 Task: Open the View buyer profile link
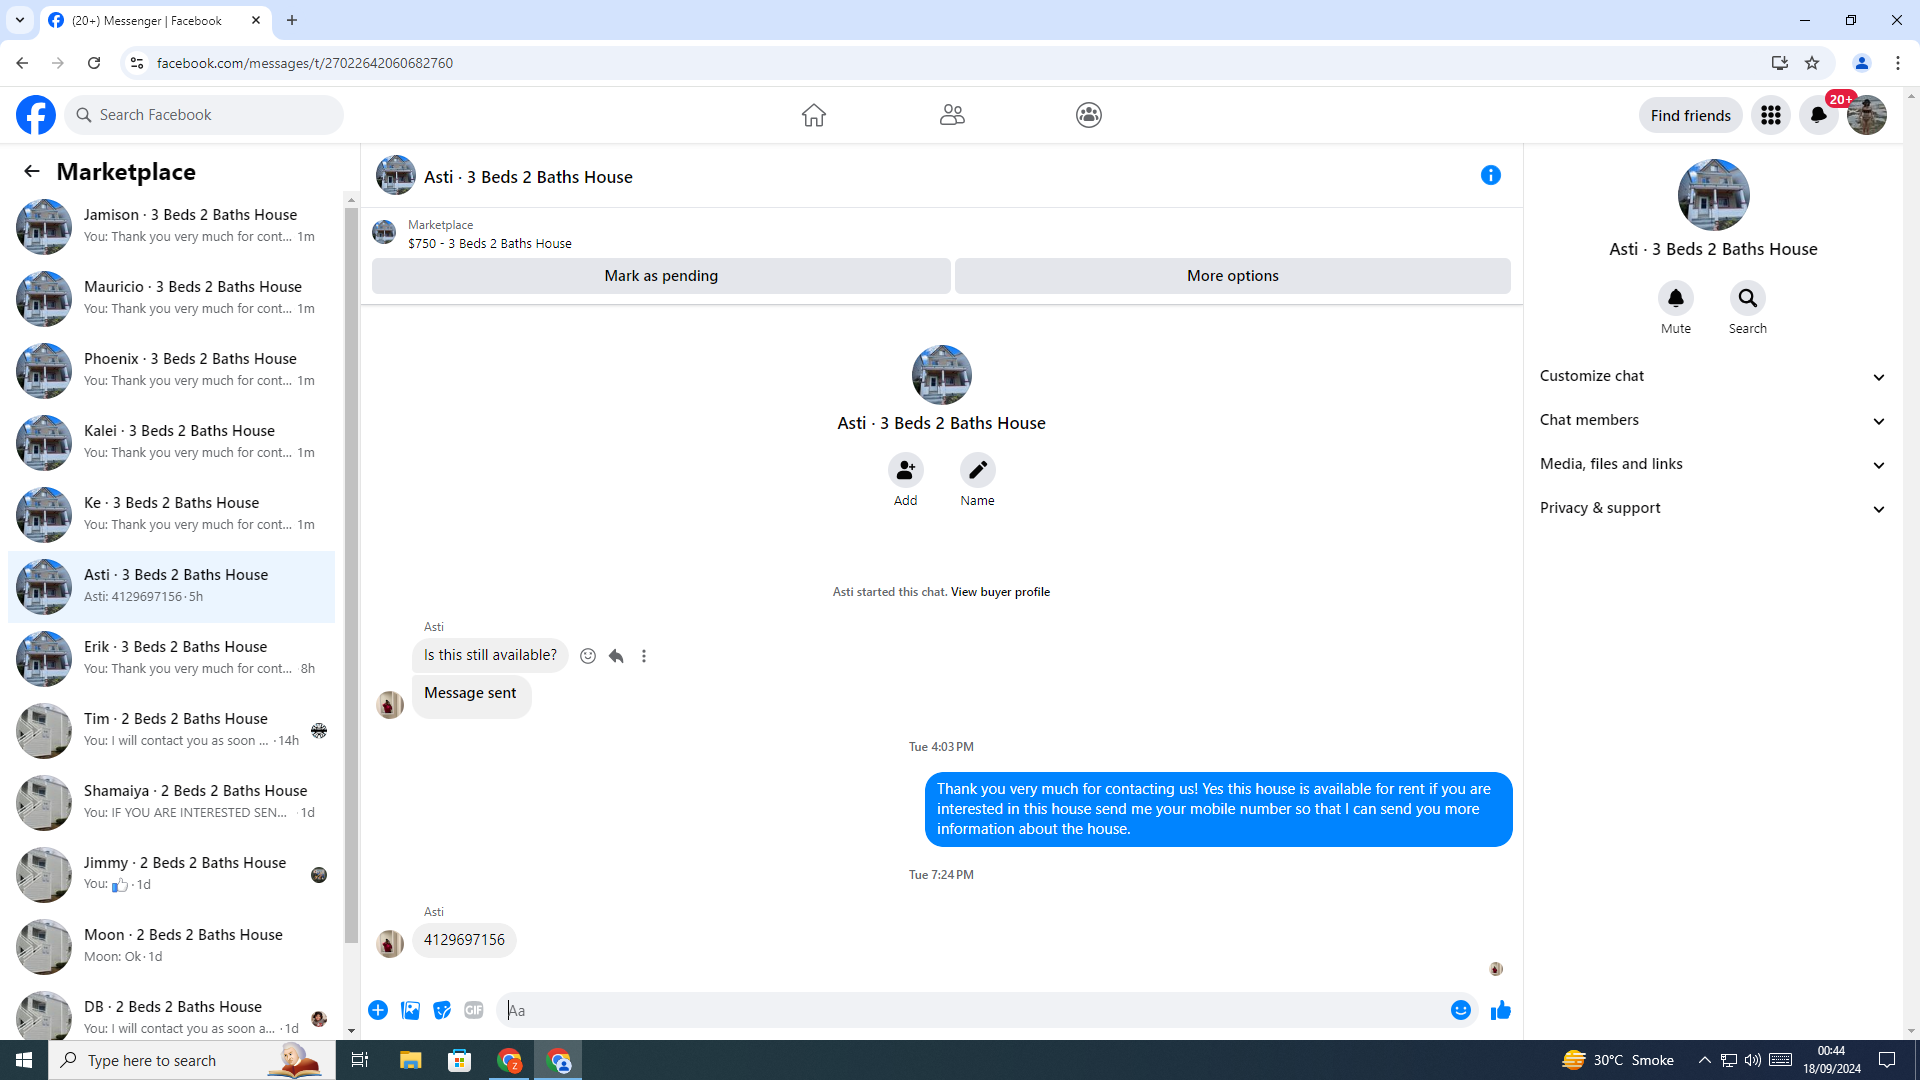tap(1000, 592)
